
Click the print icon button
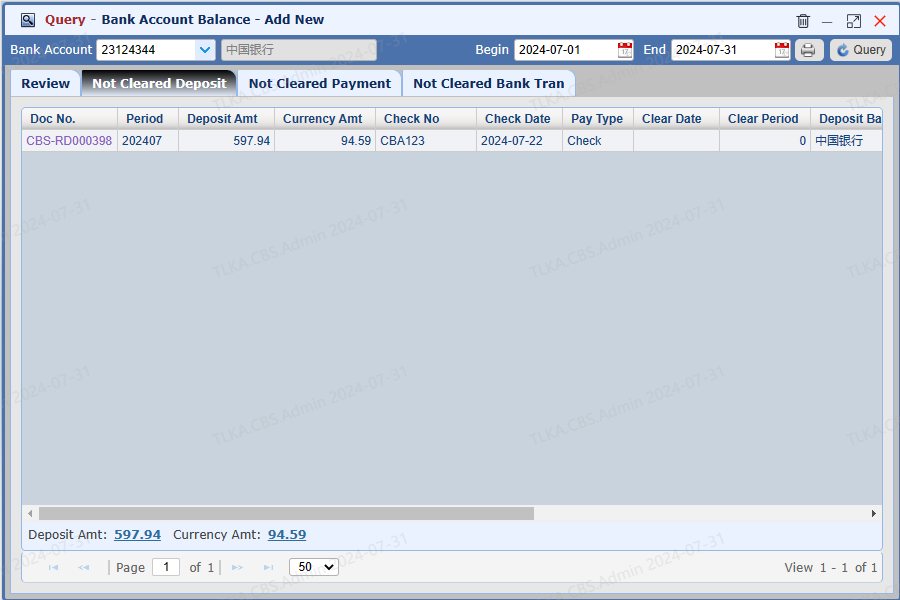809,50
